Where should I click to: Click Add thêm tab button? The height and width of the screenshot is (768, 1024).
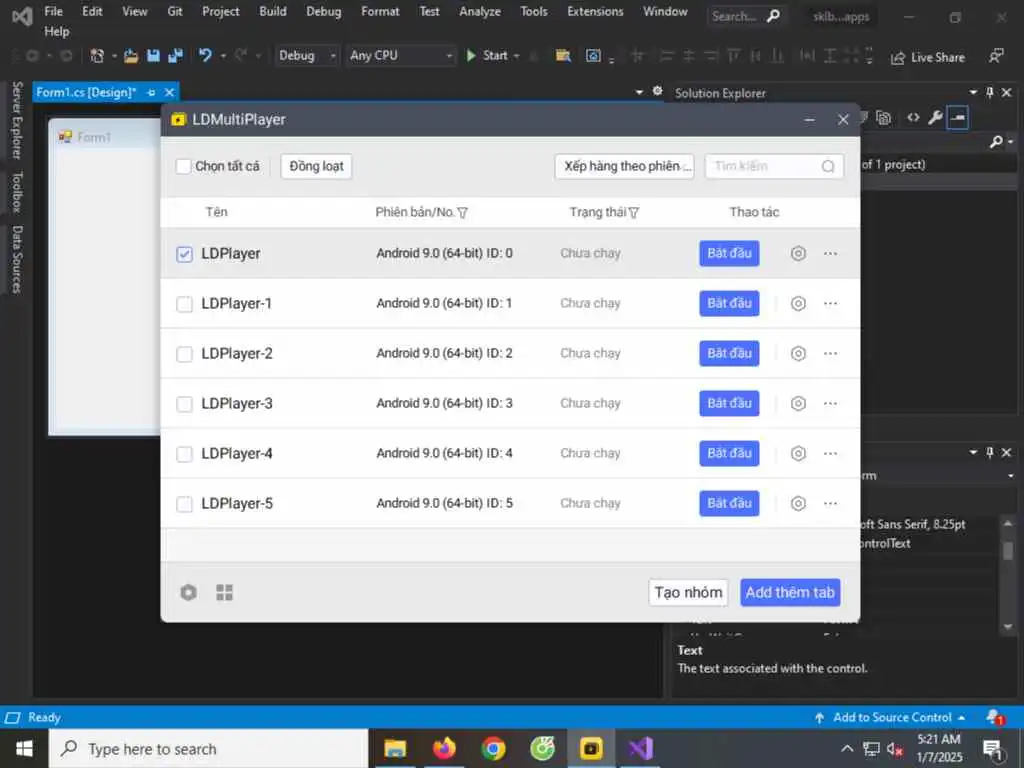coord(790,592)
